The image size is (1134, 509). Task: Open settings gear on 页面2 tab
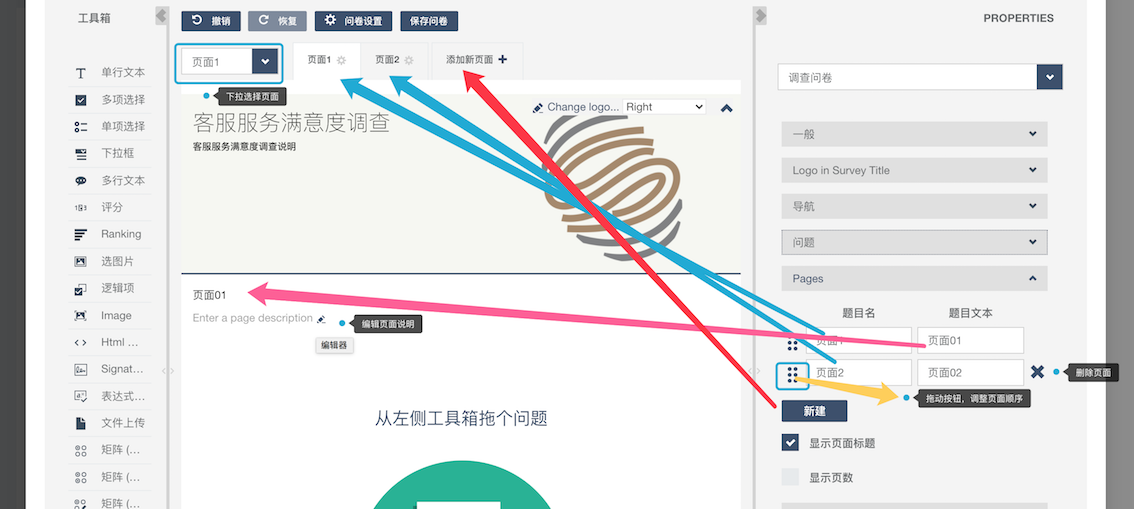pos(409,61)
